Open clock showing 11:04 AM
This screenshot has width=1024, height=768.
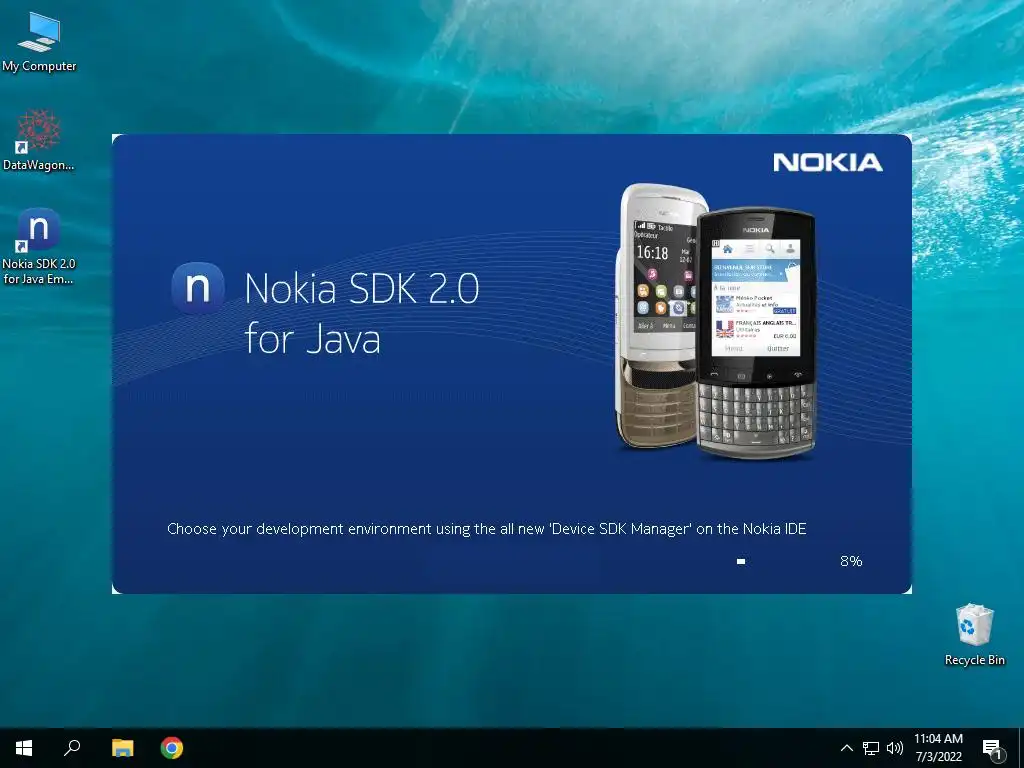[x=938, y=748]
